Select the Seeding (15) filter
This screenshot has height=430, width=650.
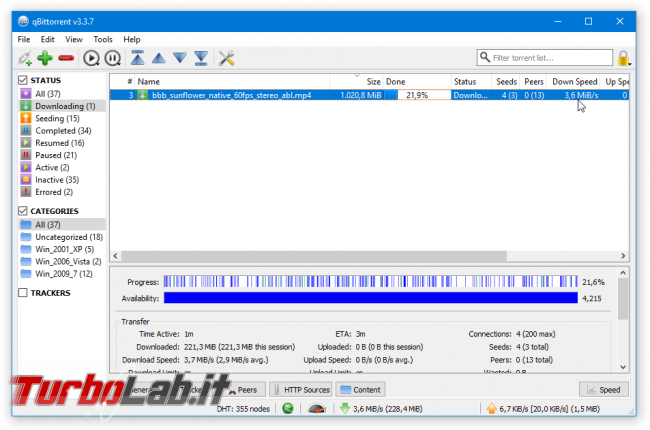62,118
